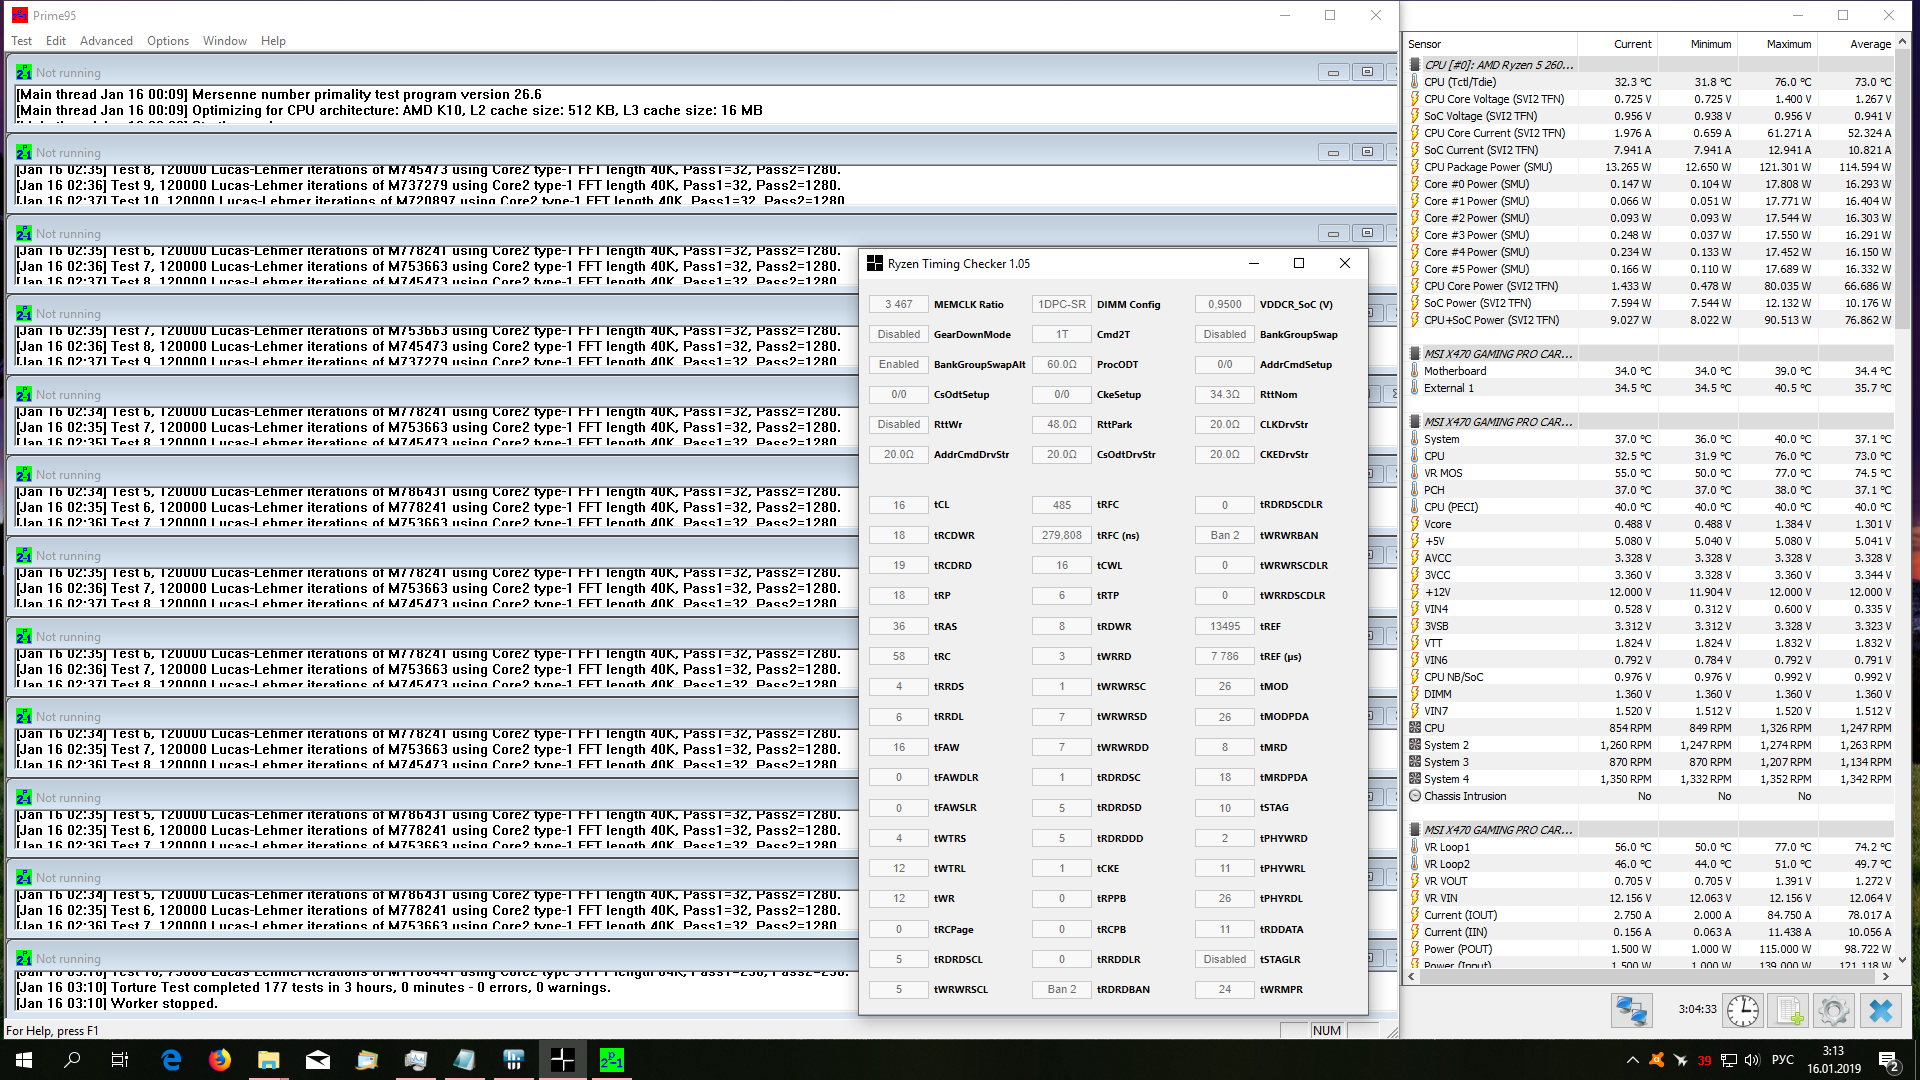
Task: Expand the hidden system tray icons chevron
Action: 1633,1060
